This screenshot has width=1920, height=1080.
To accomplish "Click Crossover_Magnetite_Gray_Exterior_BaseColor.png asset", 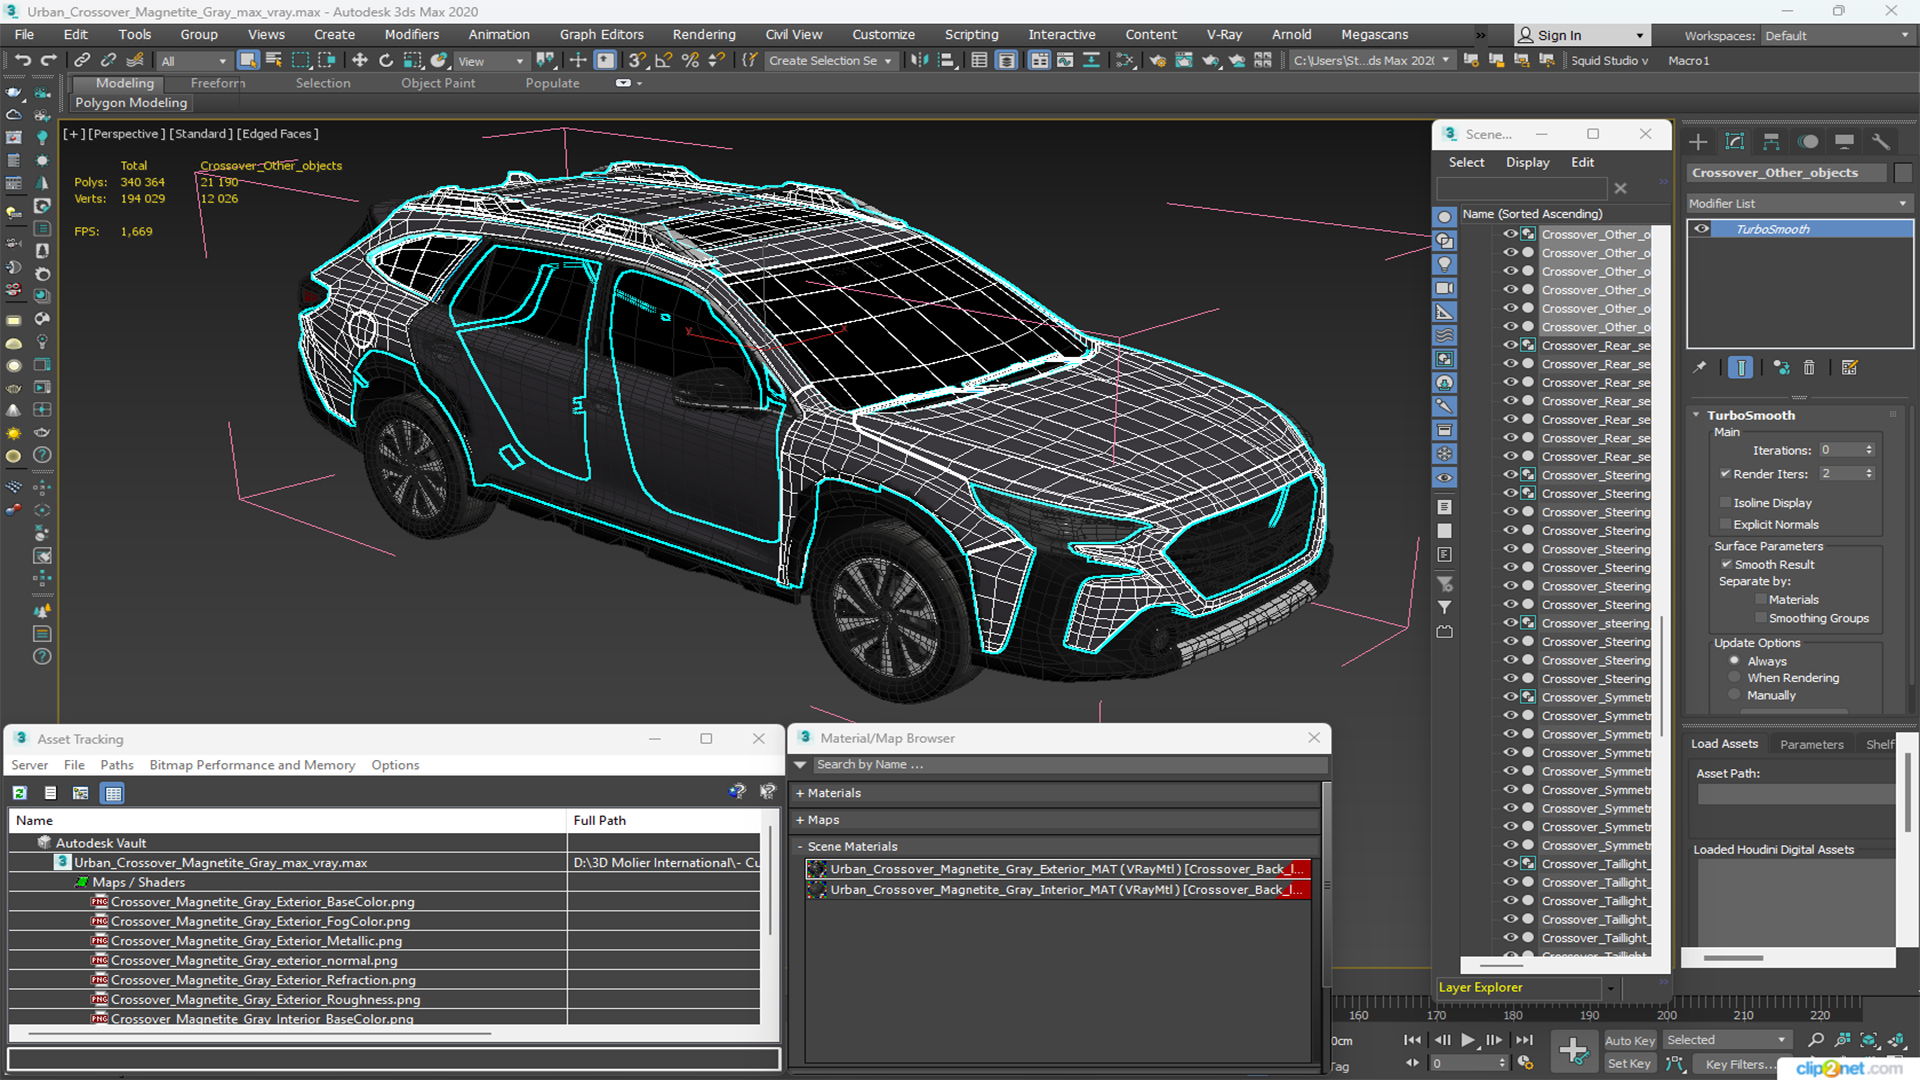I will 262,901.
